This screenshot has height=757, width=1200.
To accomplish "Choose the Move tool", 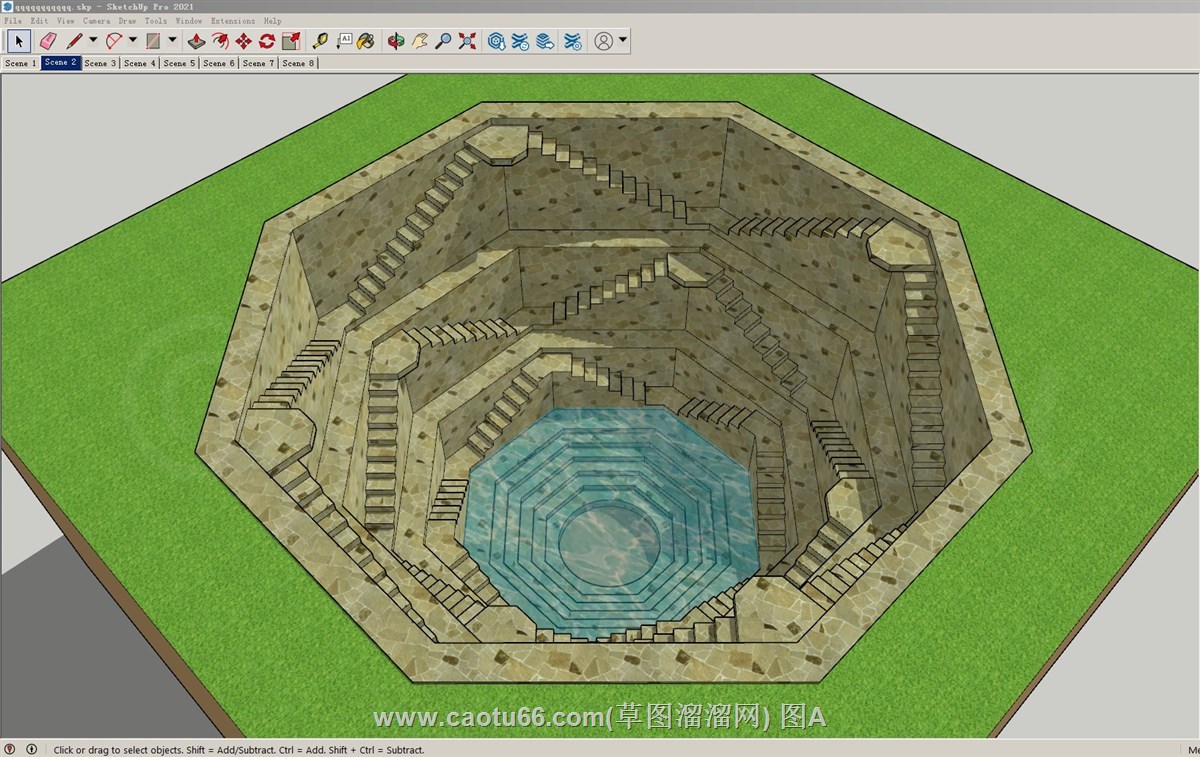I will coord(243,41).
